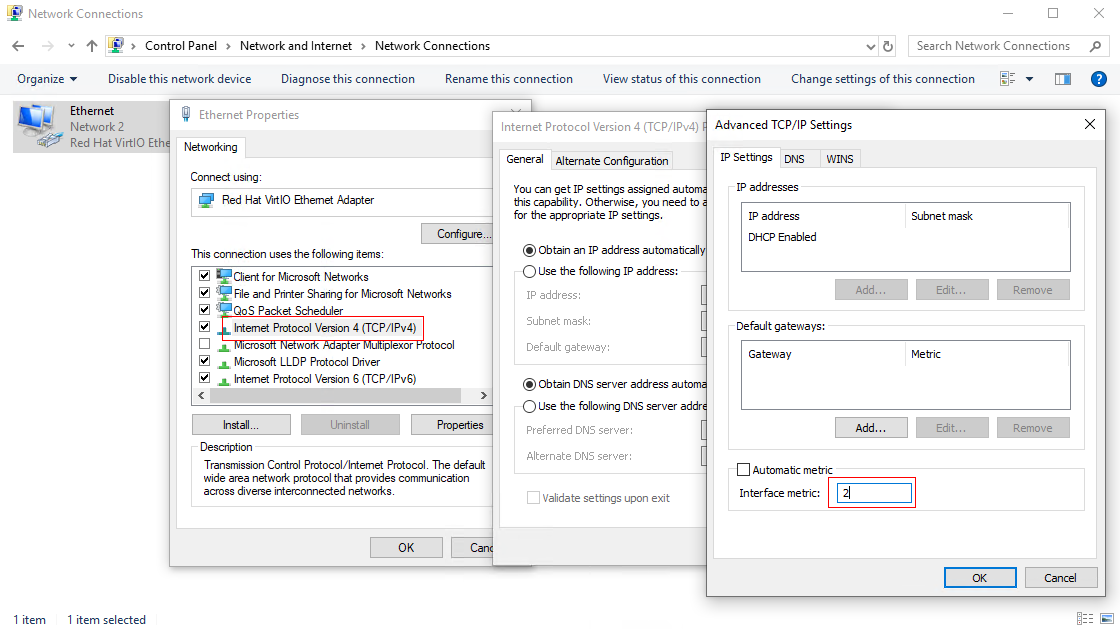Image resolution: width=1120 pixels, height=629 pixels.
Task: Switch to General tab in IPv4 dialog
Action: [525, 159]
